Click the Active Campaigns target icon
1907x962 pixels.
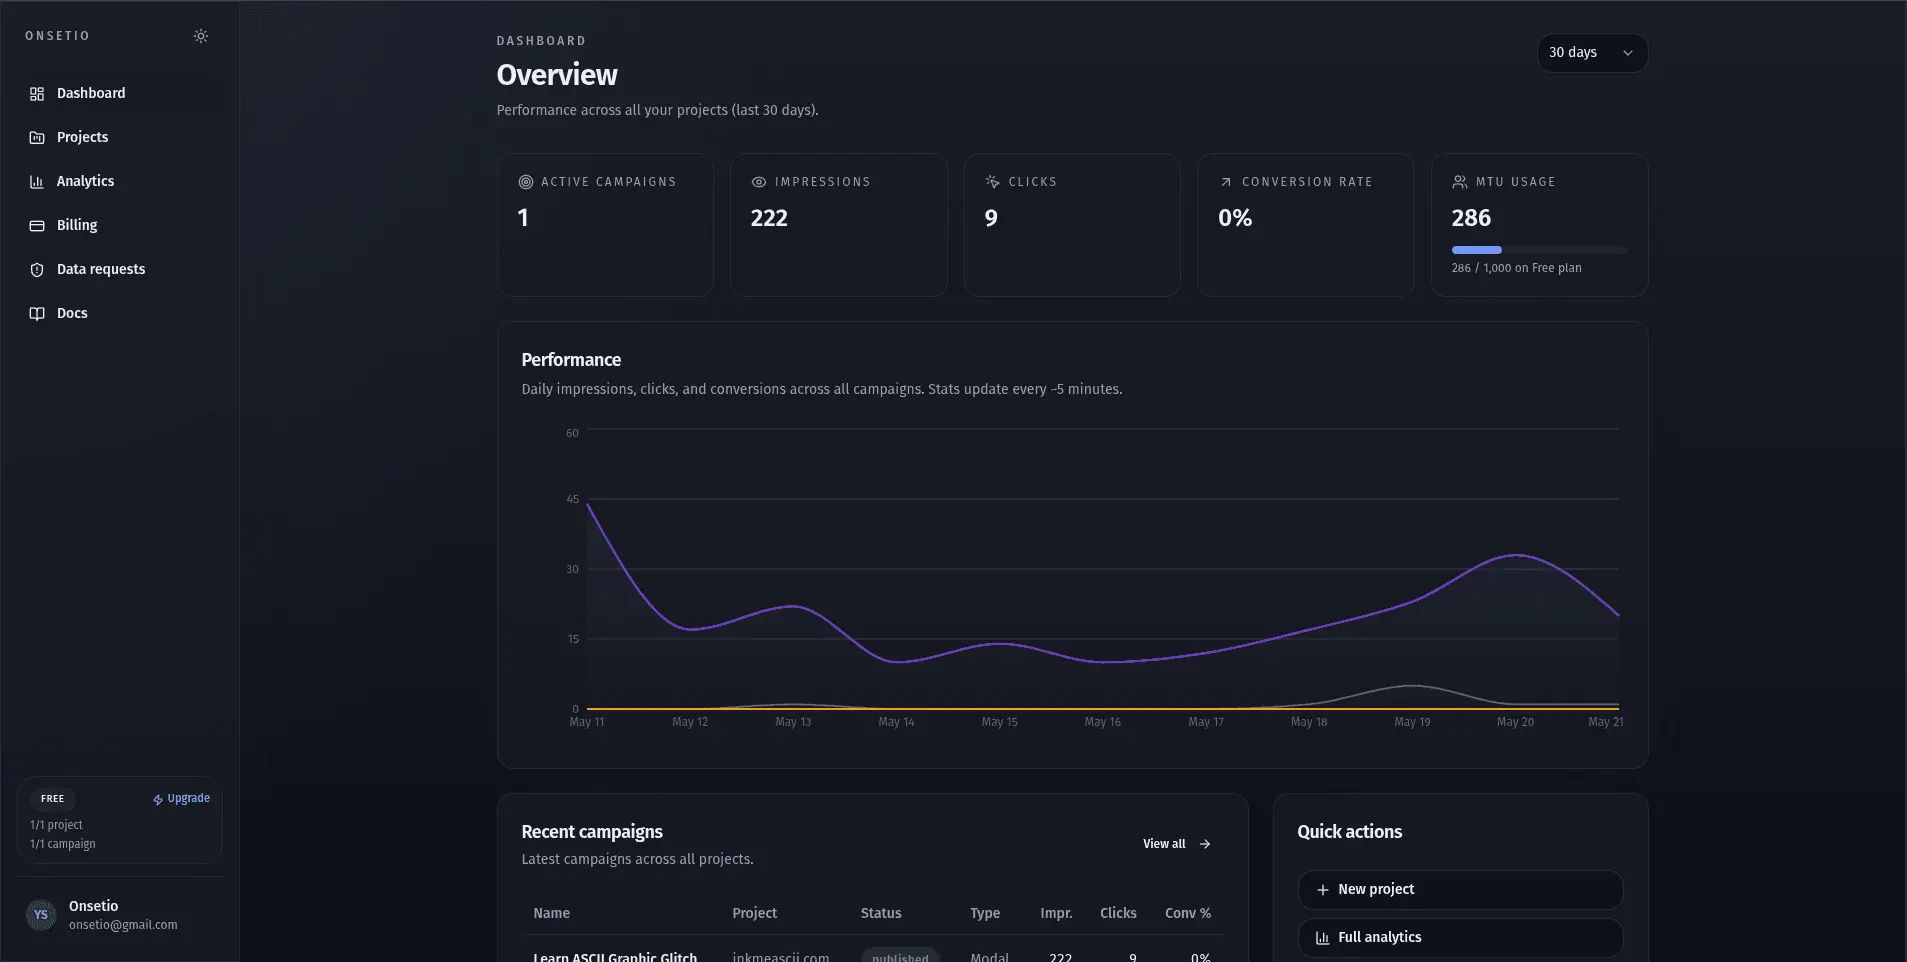tap(526, 182)
